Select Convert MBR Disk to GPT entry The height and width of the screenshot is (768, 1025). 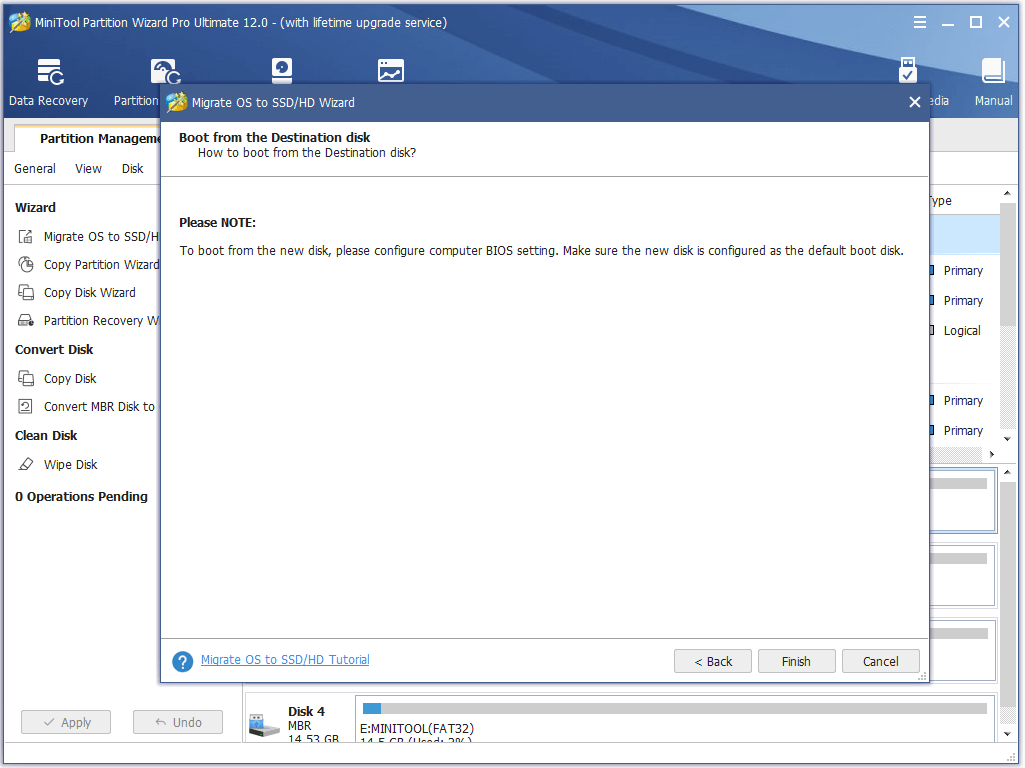pyautogui.click(x=99, y=407)
